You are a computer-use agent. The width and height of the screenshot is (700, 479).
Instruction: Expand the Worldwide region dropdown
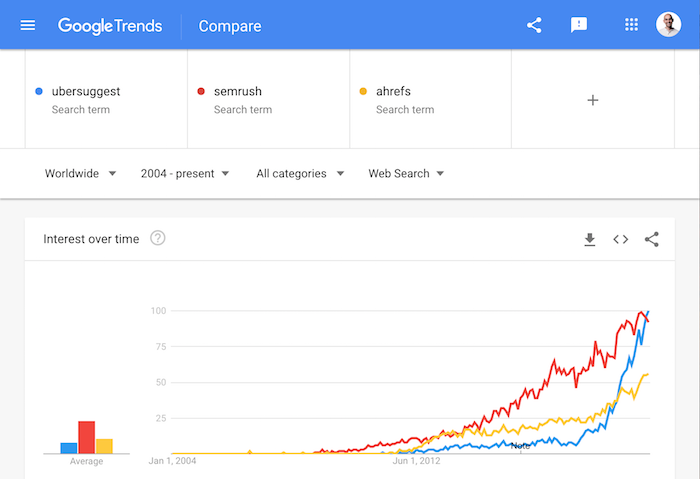(x=80, y=173)
